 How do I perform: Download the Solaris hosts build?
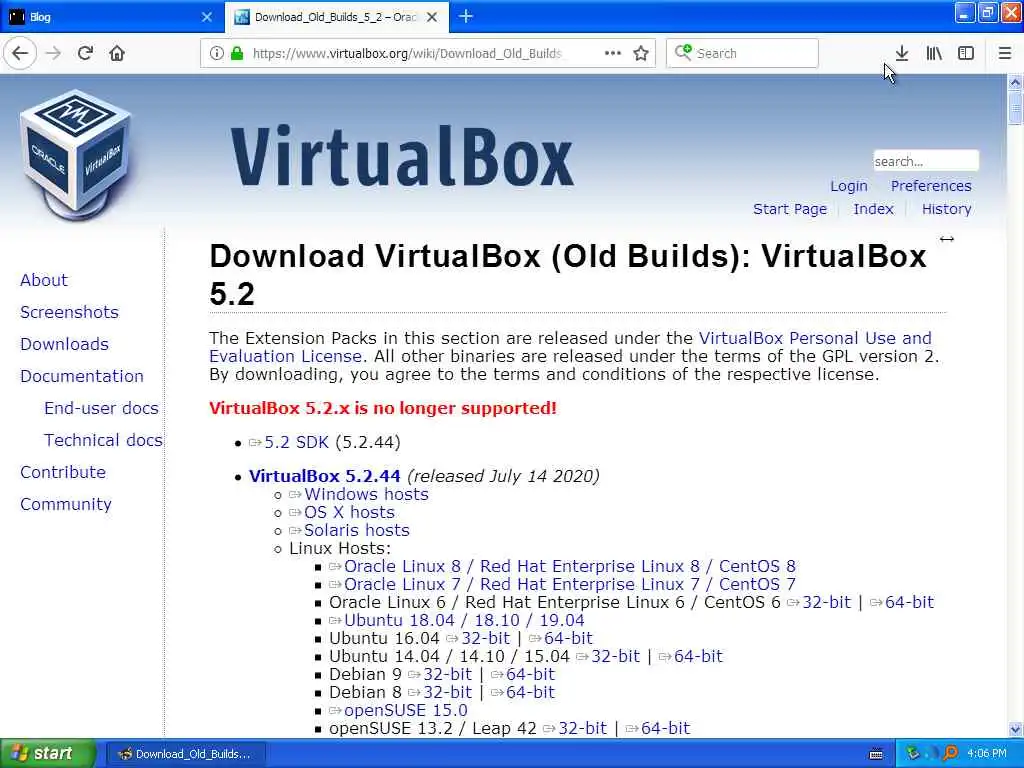click(x=357, y=530)
